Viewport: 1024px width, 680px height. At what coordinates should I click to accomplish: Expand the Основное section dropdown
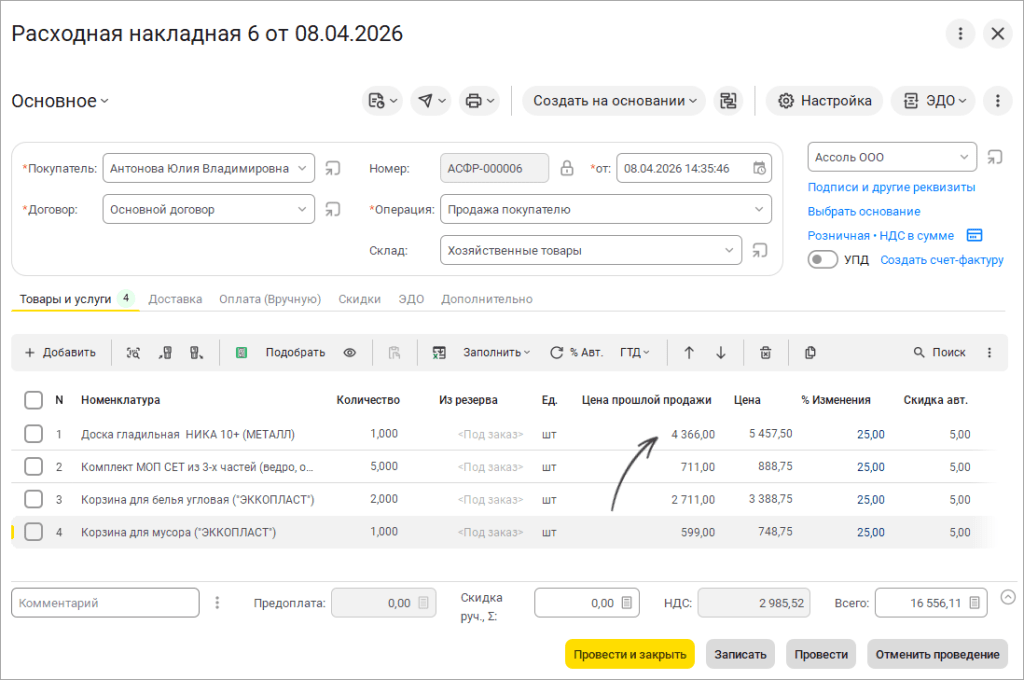pyautogui.click(x=60, y=101)
